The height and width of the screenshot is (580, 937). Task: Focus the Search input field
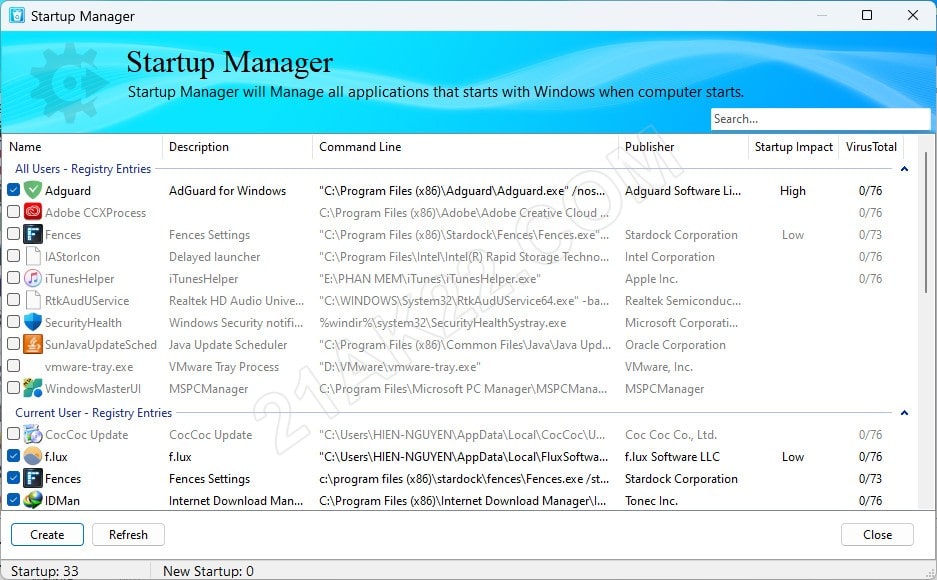click(x=820, y=119)
